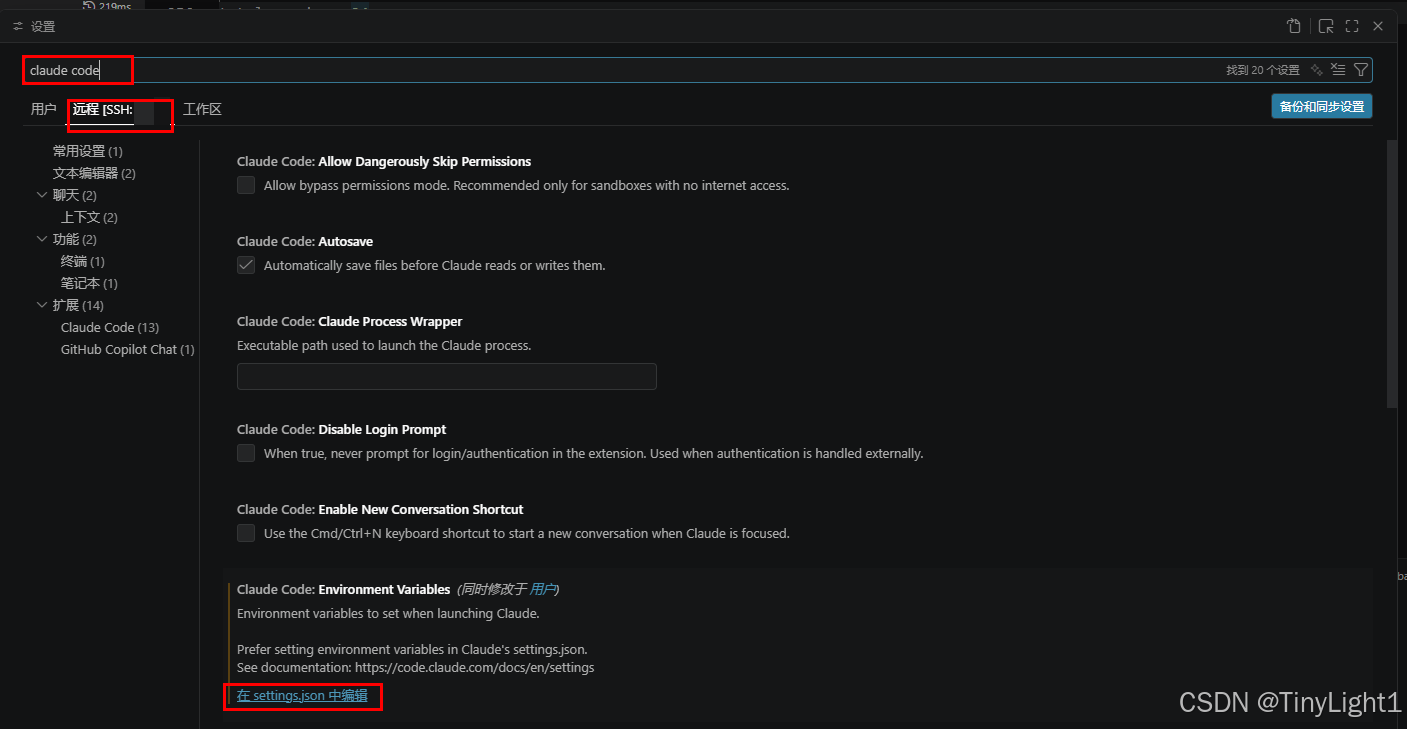Click the Enable New Conversation Shortcut title
The width and height of the screenshot is (1407, 729).
pyautogui.click(x=380, y=509)
